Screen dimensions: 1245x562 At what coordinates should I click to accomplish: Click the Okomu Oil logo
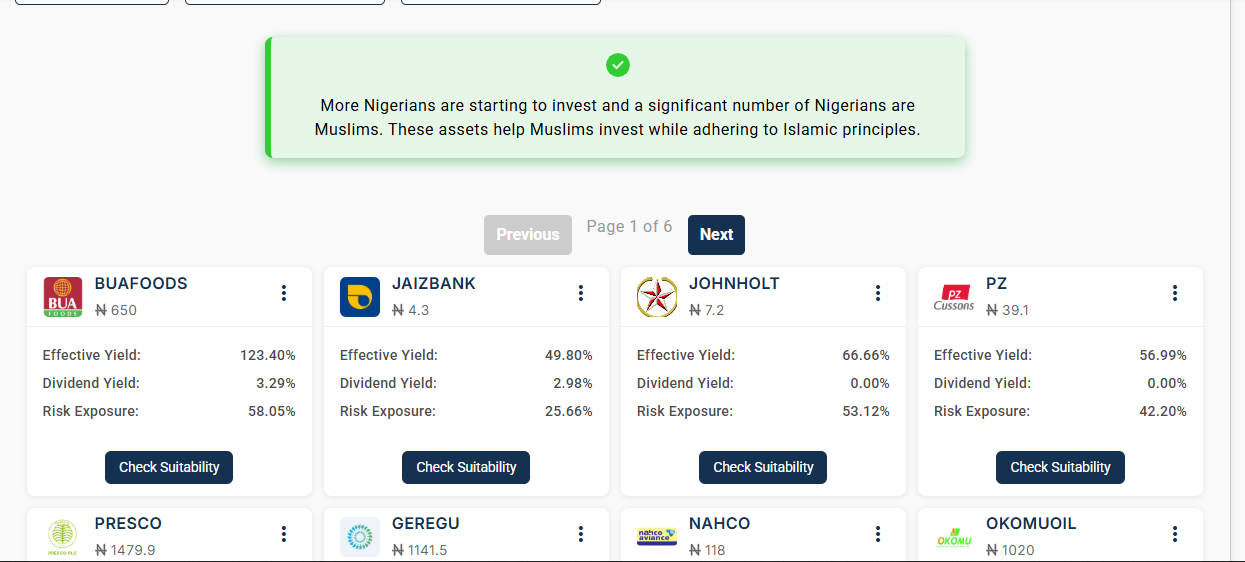coord(954,537)
